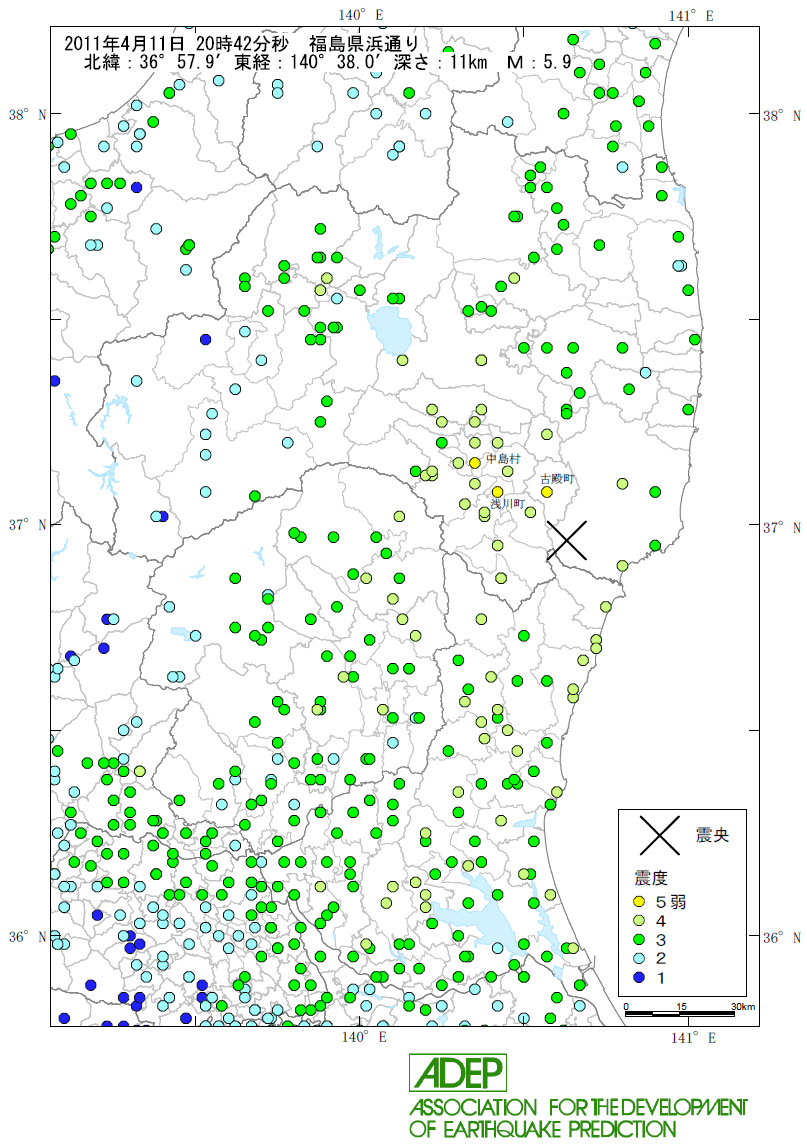Click the blue intensity 1 legend dot
807x1144 pixels.
coord(640,977)
